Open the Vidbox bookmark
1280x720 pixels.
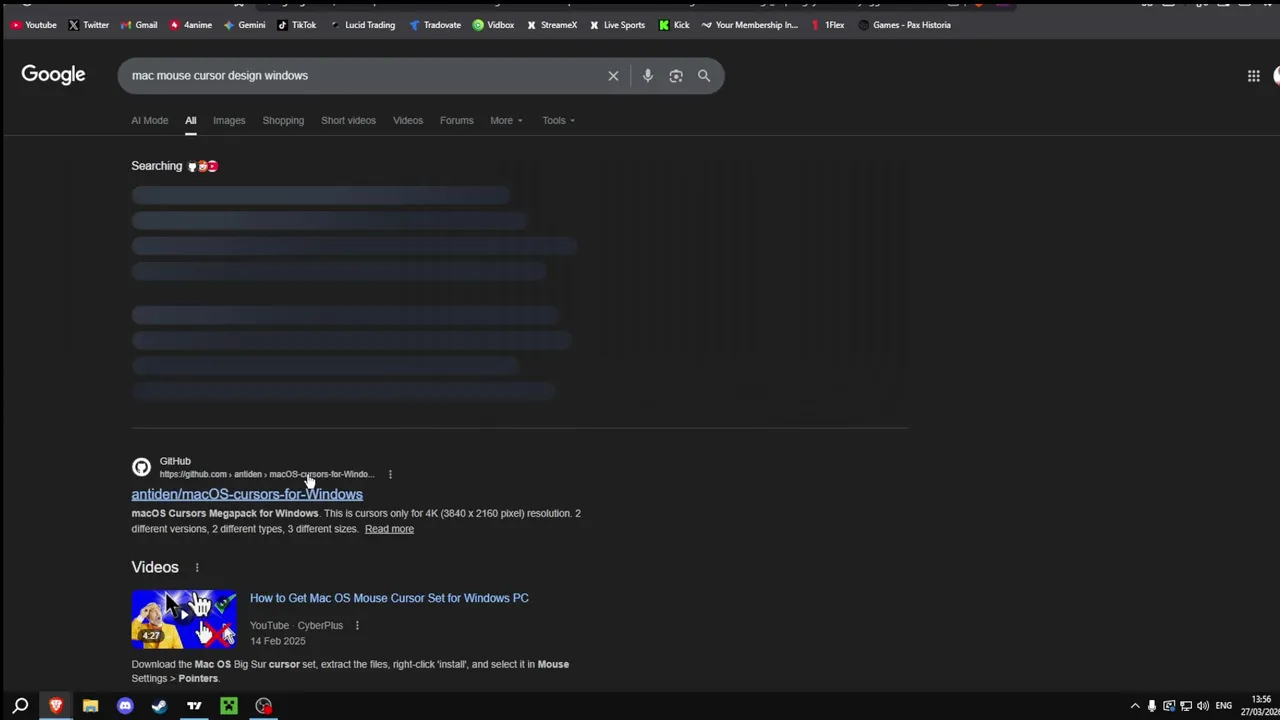pyautogui.click(x=493, y=25)
